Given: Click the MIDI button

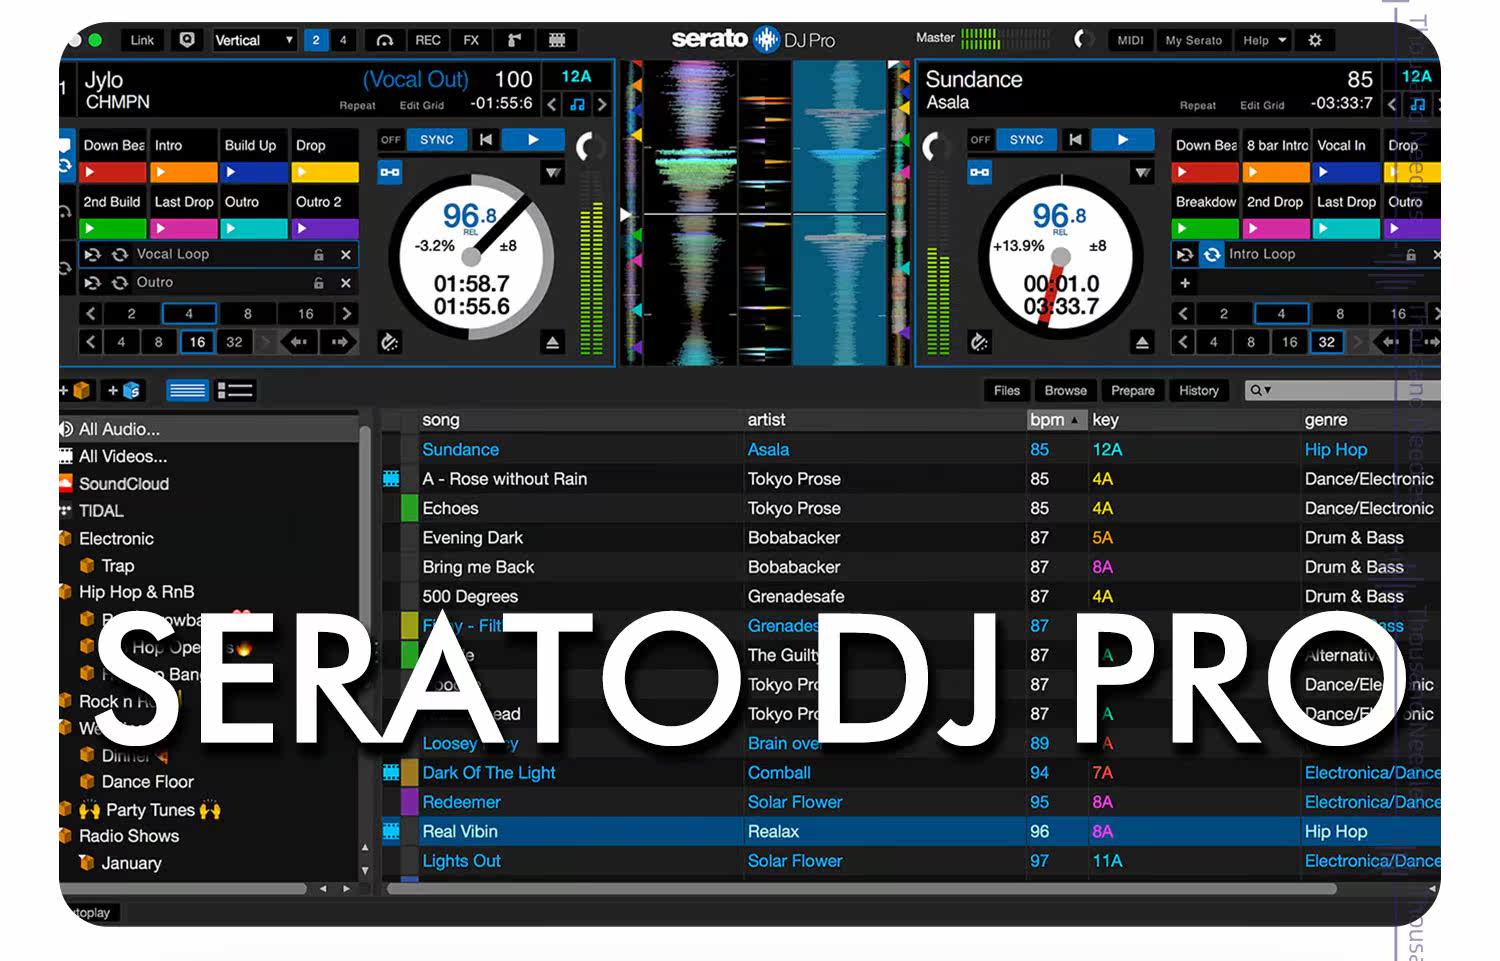Looking at the screenshot, I should tap(1130, 40).
